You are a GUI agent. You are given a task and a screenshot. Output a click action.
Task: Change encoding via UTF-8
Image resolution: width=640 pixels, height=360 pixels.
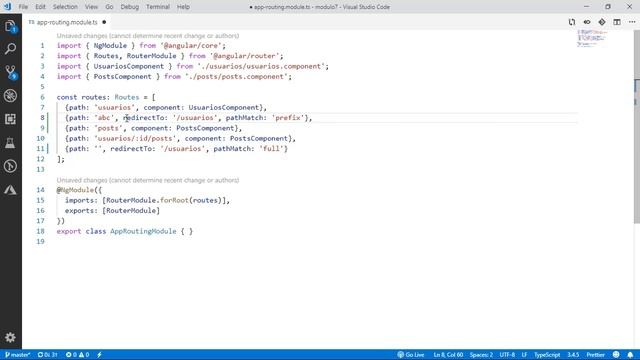pyautogui.click(x=507, y=355)
